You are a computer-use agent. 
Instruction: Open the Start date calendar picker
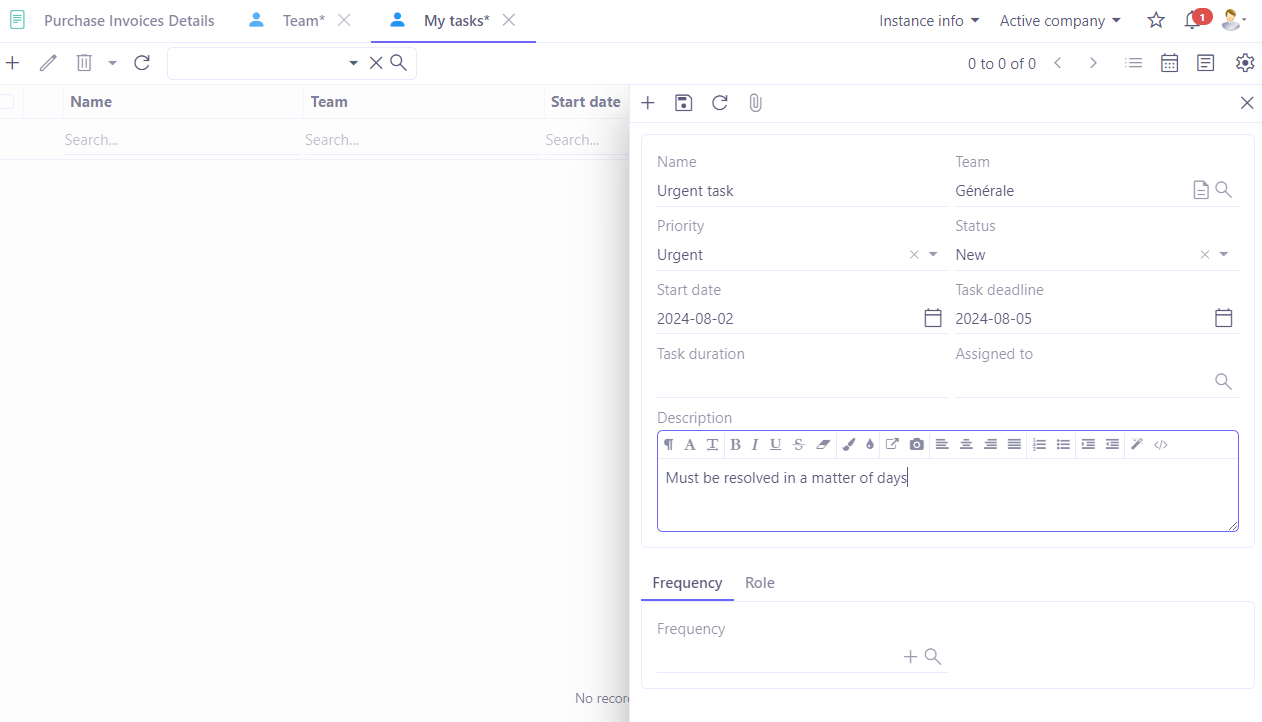[x=932, y=317]
